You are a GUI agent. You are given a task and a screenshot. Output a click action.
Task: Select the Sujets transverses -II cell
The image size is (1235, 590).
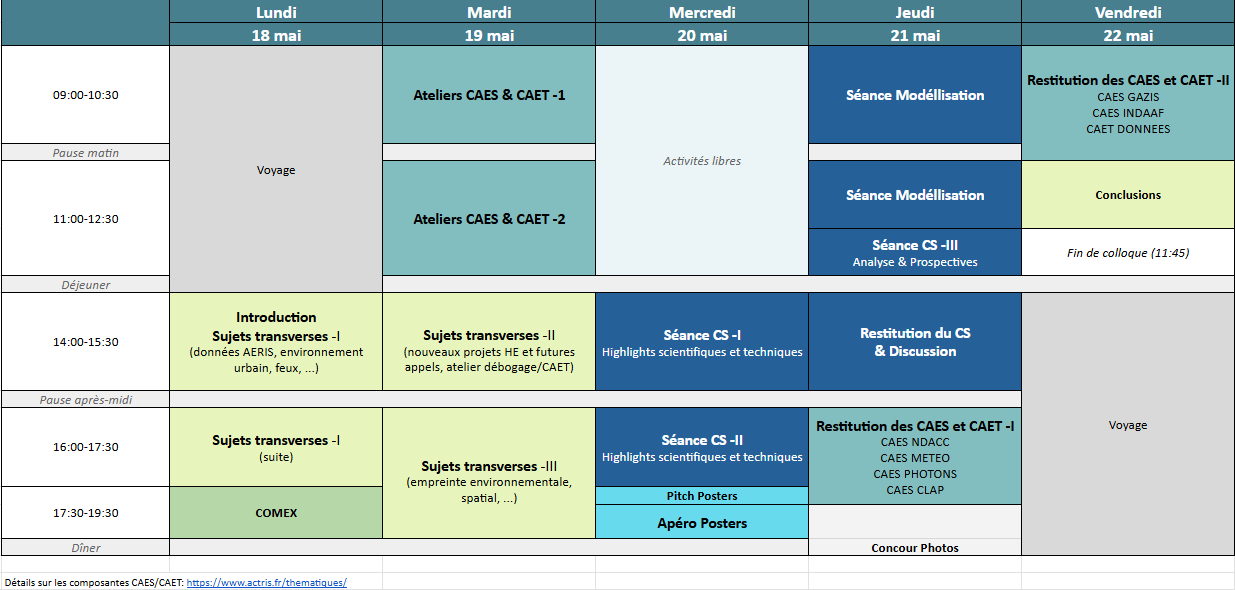coord(489,343)
